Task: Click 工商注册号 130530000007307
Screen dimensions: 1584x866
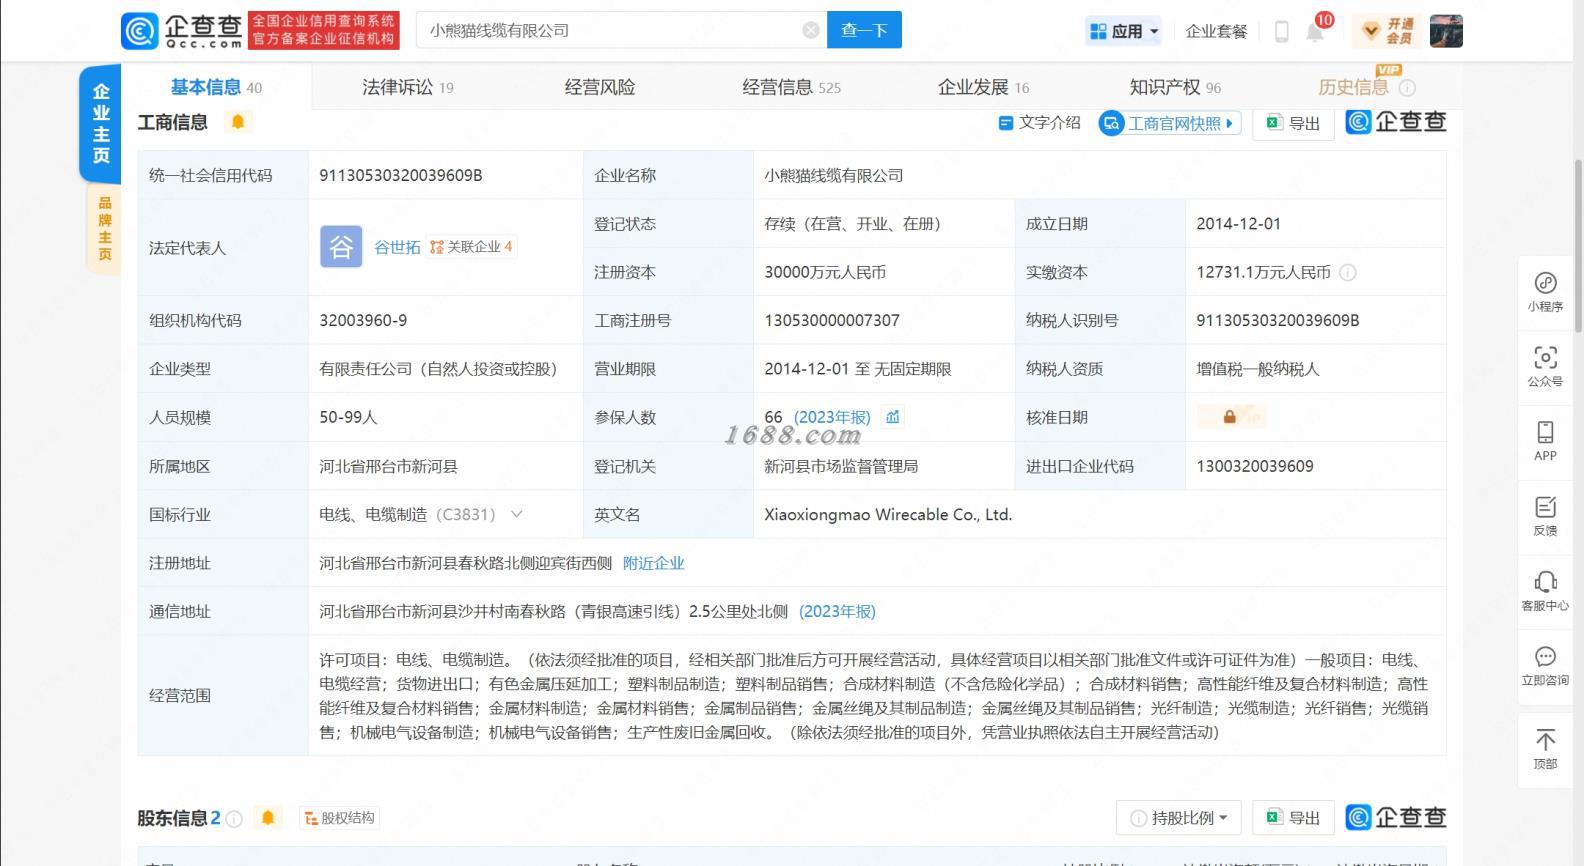Action: (832, 320)
